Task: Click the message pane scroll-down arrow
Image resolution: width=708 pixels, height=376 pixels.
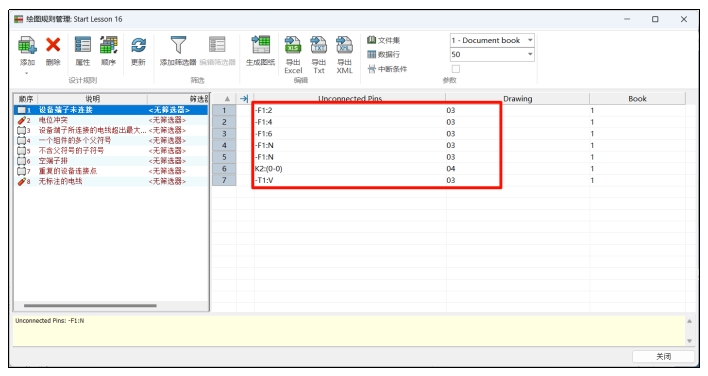Action: pos(689,341)
